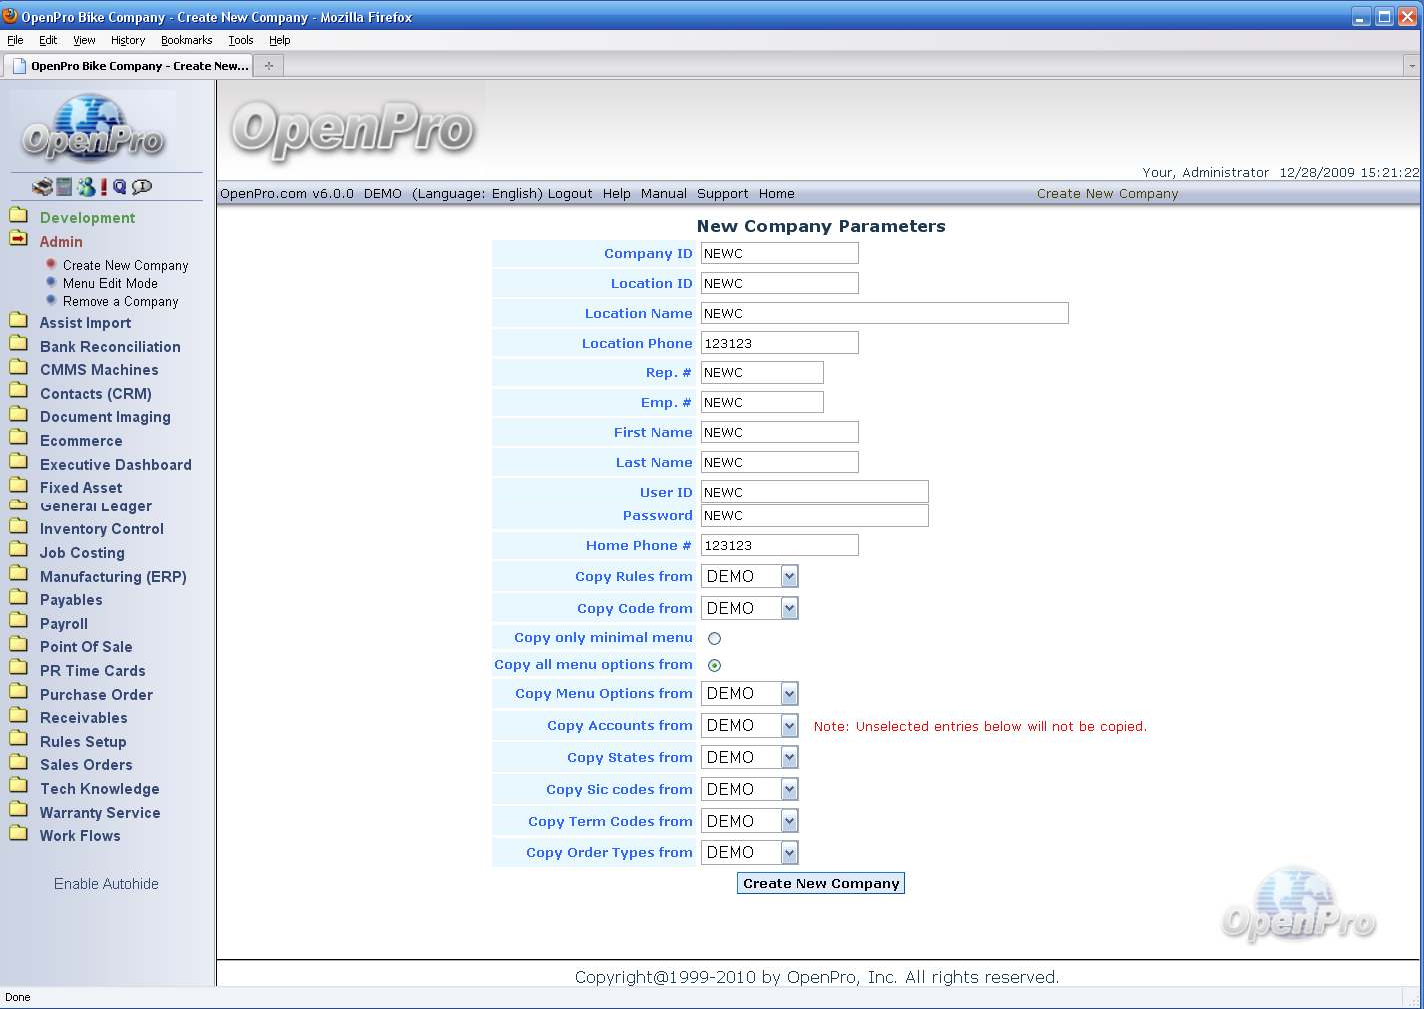The width and height of the screenshot is (1424, 1009).
Task: Click into the Location Name input field
Action: pyautogui.click(x=884, y=313)
